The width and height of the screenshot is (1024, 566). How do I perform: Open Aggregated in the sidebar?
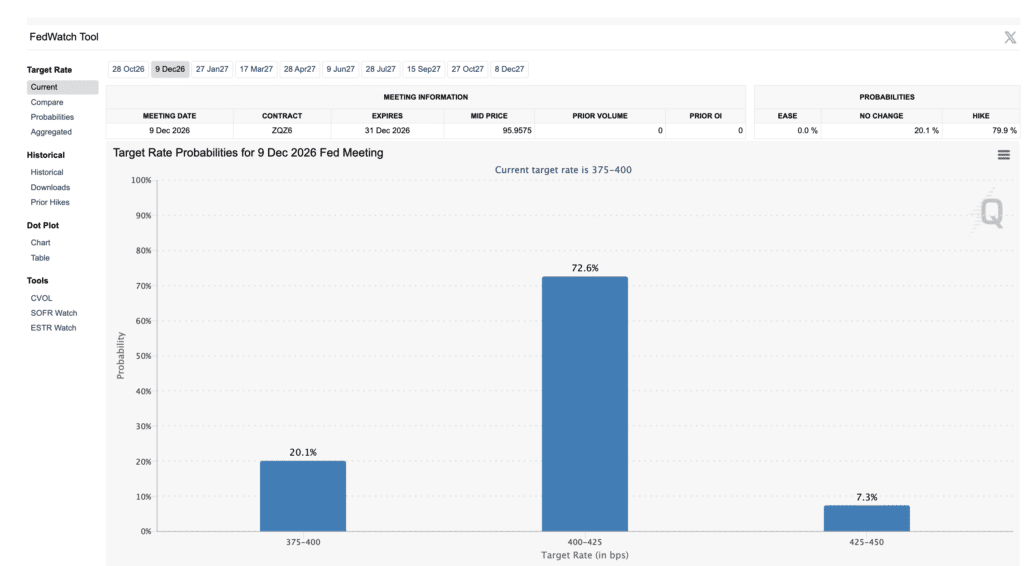[x=51, y=132]
